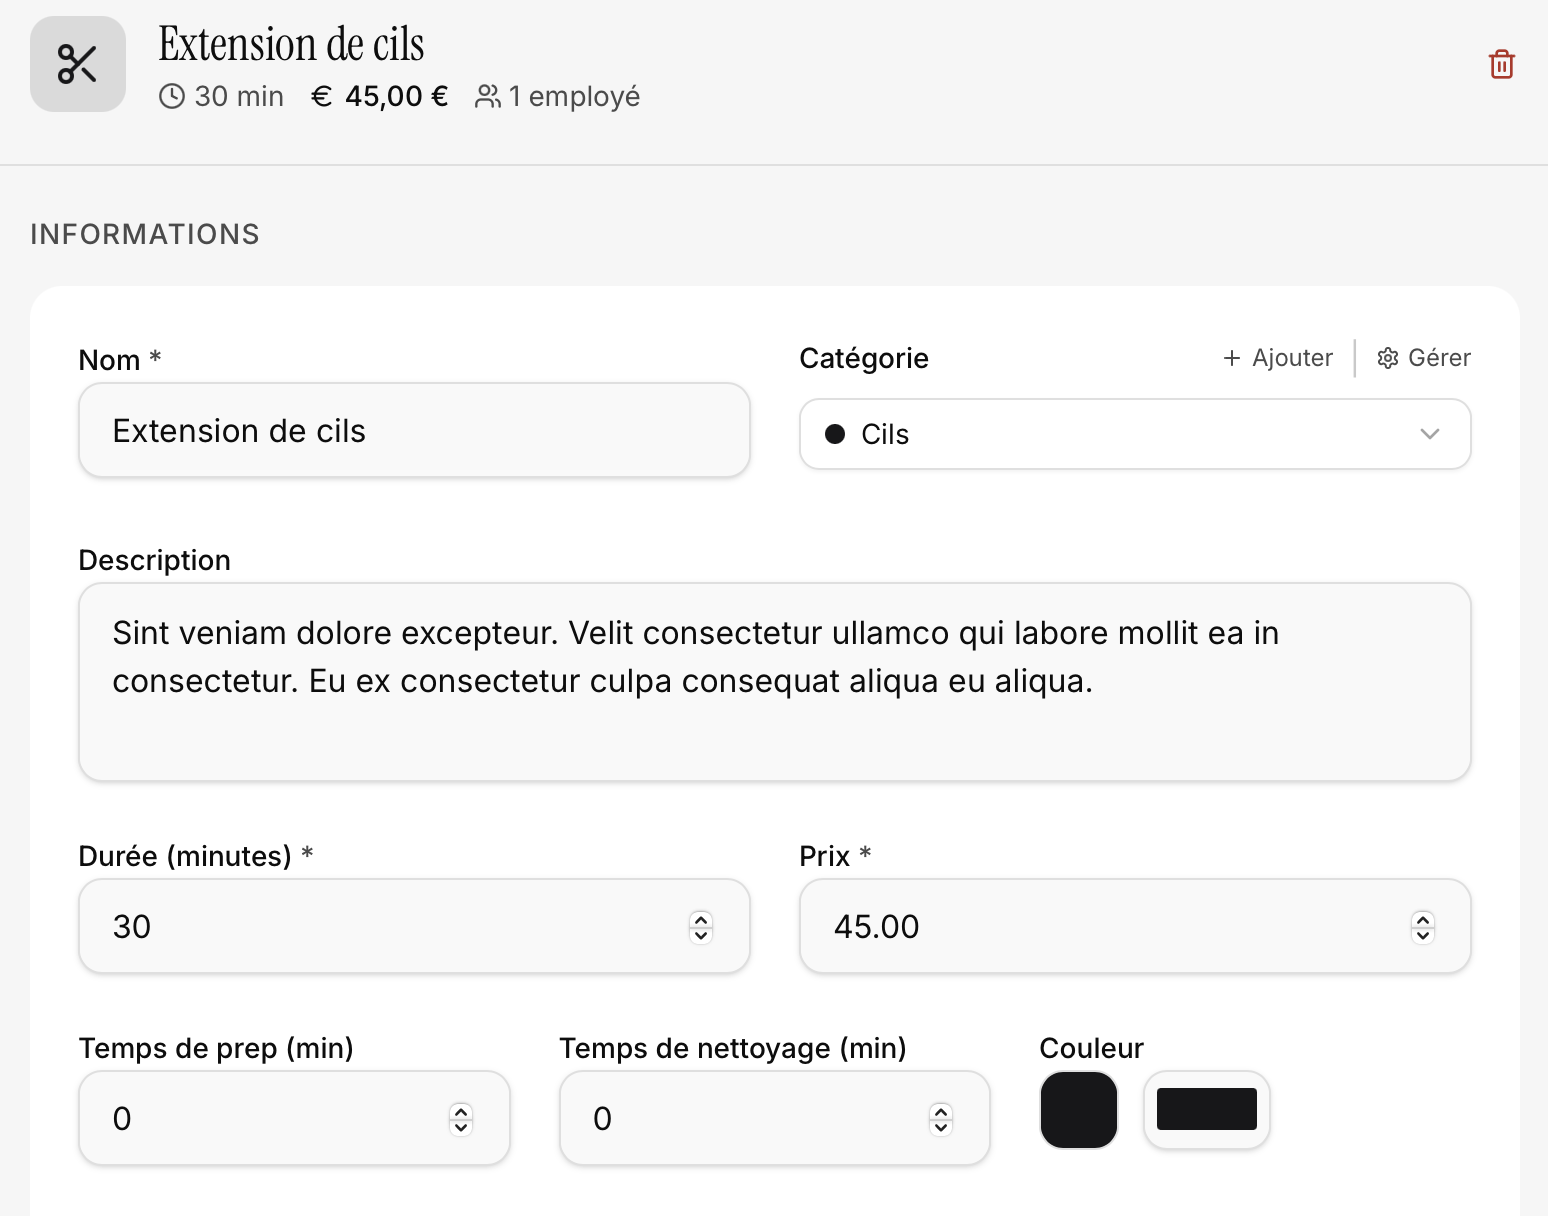
Task: Click the employee icon next to 1 employé
Action: [488, 96]
